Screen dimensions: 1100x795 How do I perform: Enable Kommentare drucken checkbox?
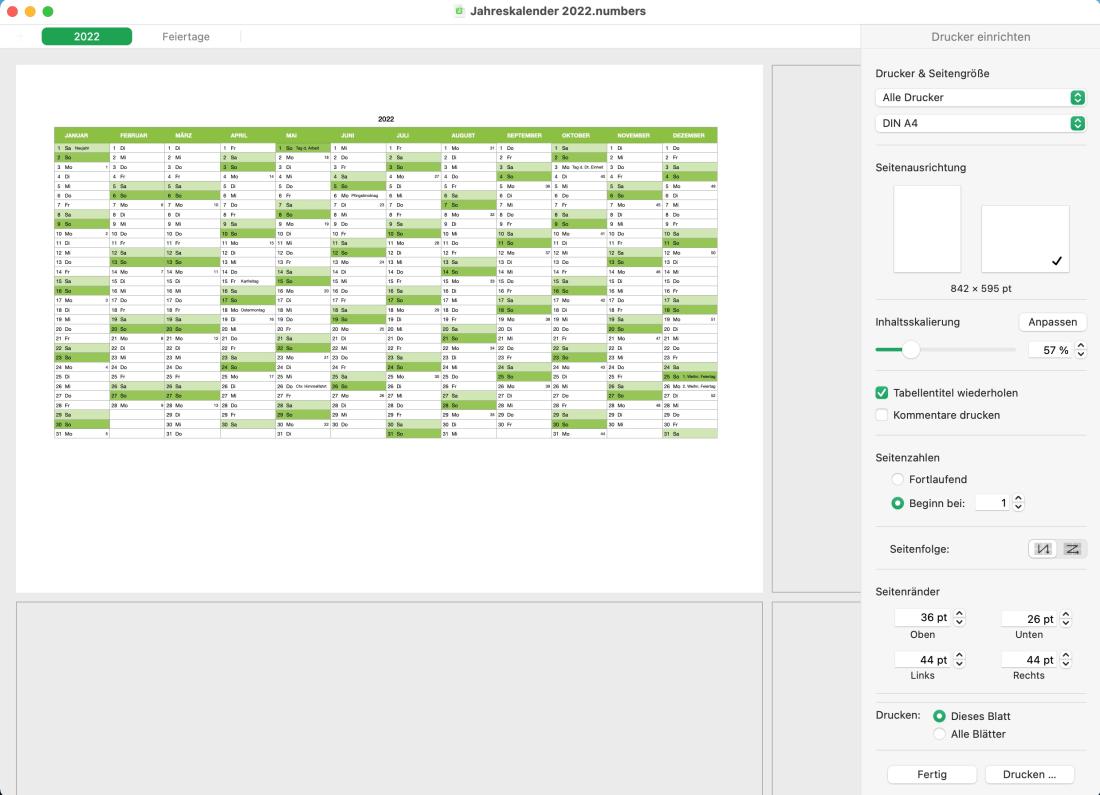click(x=882, y=415)
